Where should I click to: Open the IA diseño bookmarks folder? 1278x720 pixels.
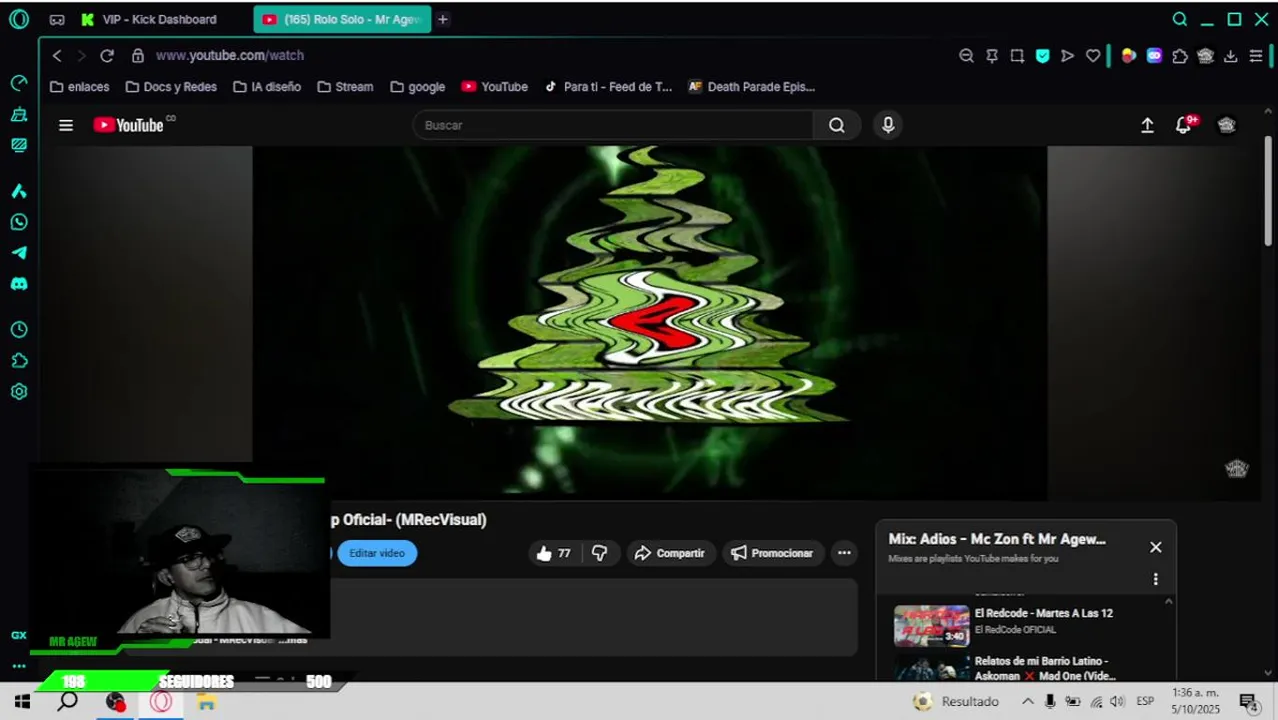click(267, 87)
